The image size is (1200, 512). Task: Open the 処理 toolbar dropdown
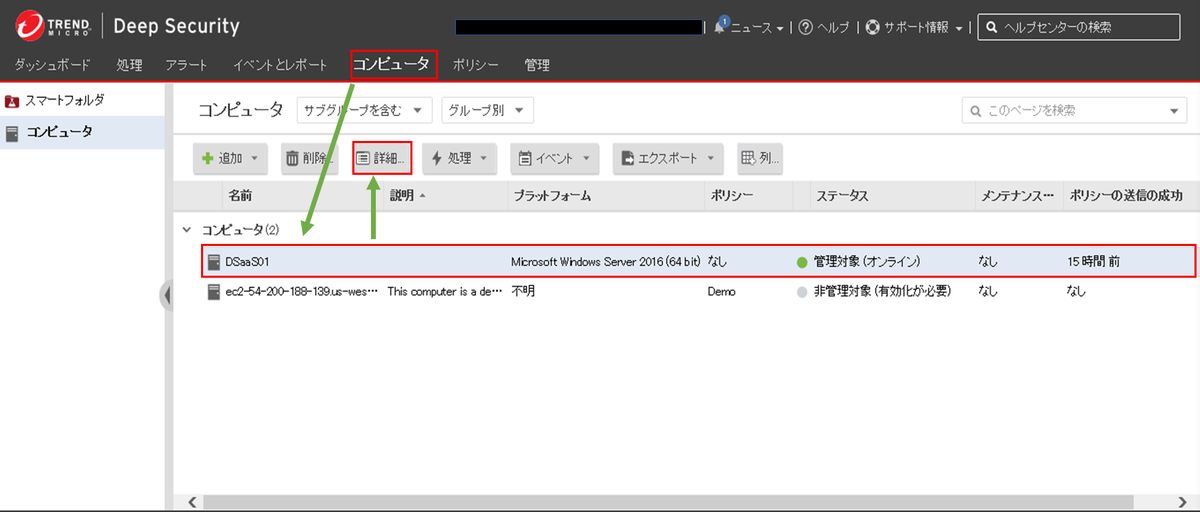tap(459, 158)
